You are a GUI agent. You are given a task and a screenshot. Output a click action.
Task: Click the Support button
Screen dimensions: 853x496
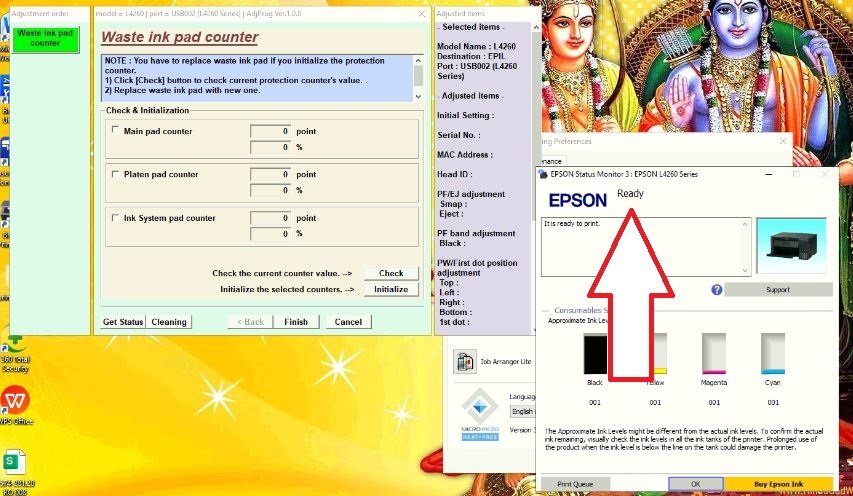[778, 289]
